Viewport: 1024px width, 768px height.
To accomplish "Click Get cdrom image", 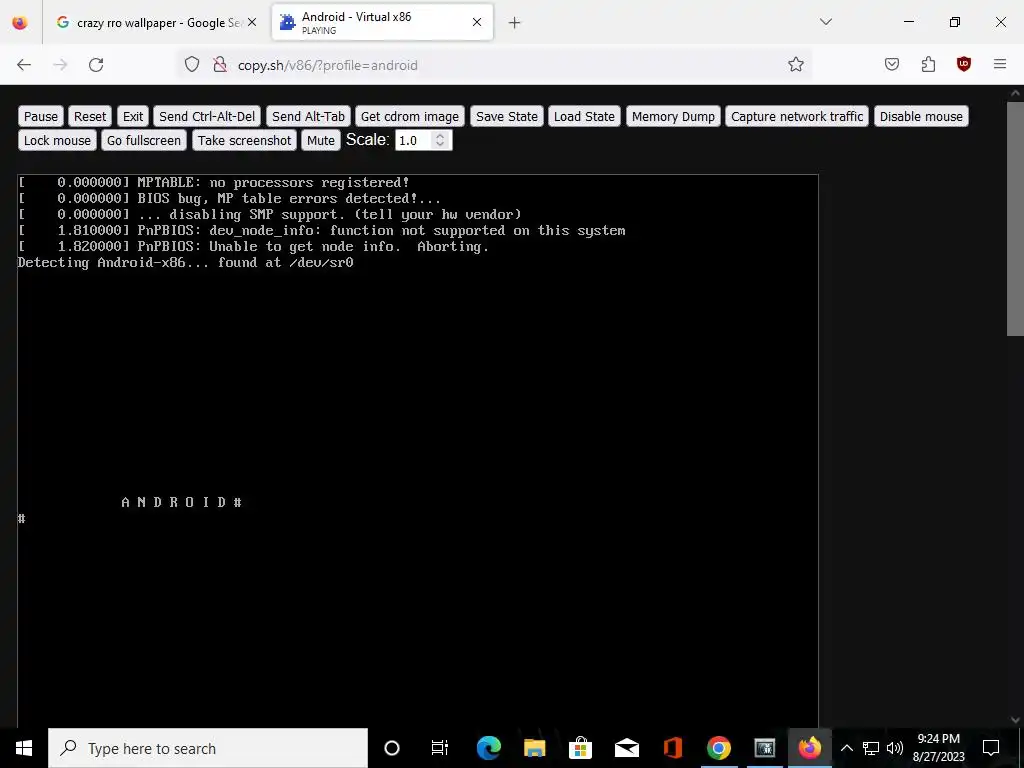I will click(x=409, y=116).
